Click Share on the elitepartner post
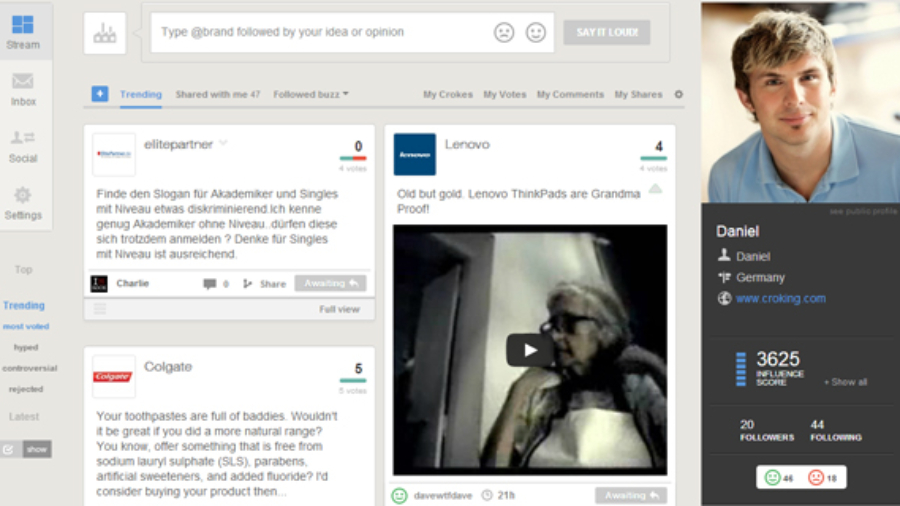The image size is (900, 506). click(265, 283)
